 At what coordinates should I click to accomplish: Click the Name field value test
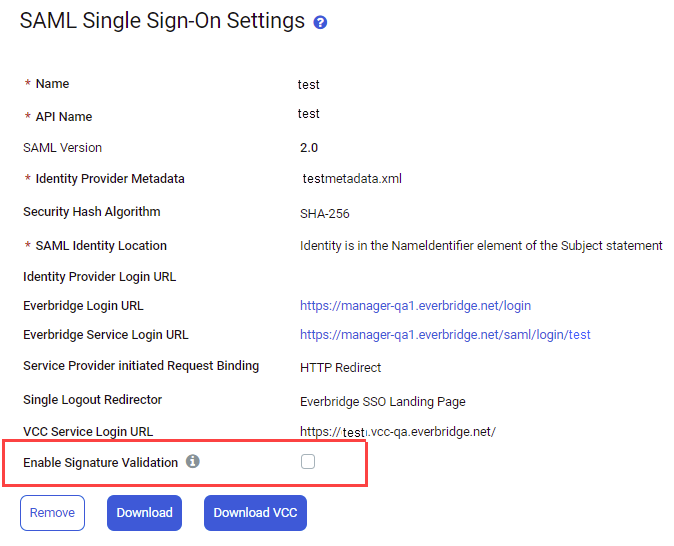pos(309,85)
